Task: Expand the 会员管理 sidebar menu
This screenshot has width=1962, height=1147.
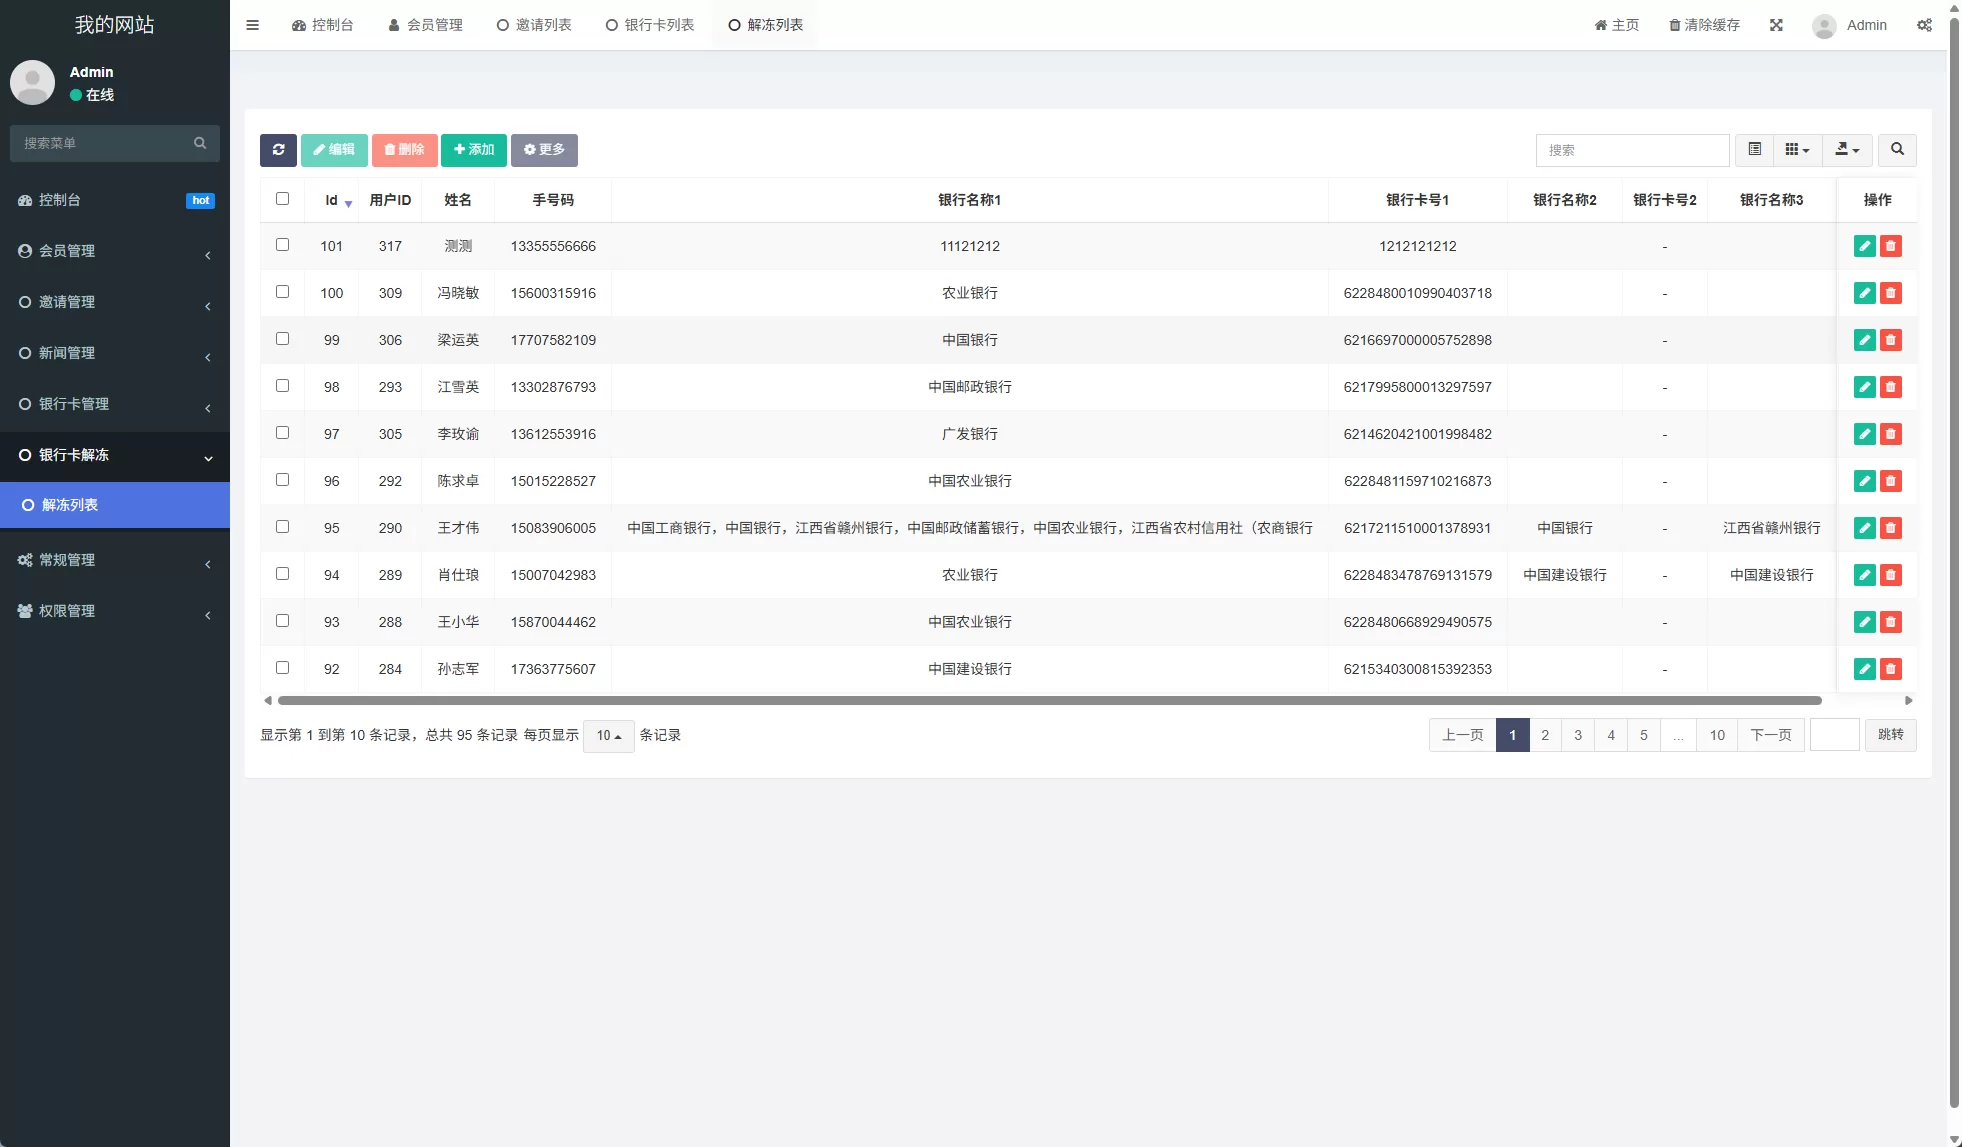Action: 115,251
